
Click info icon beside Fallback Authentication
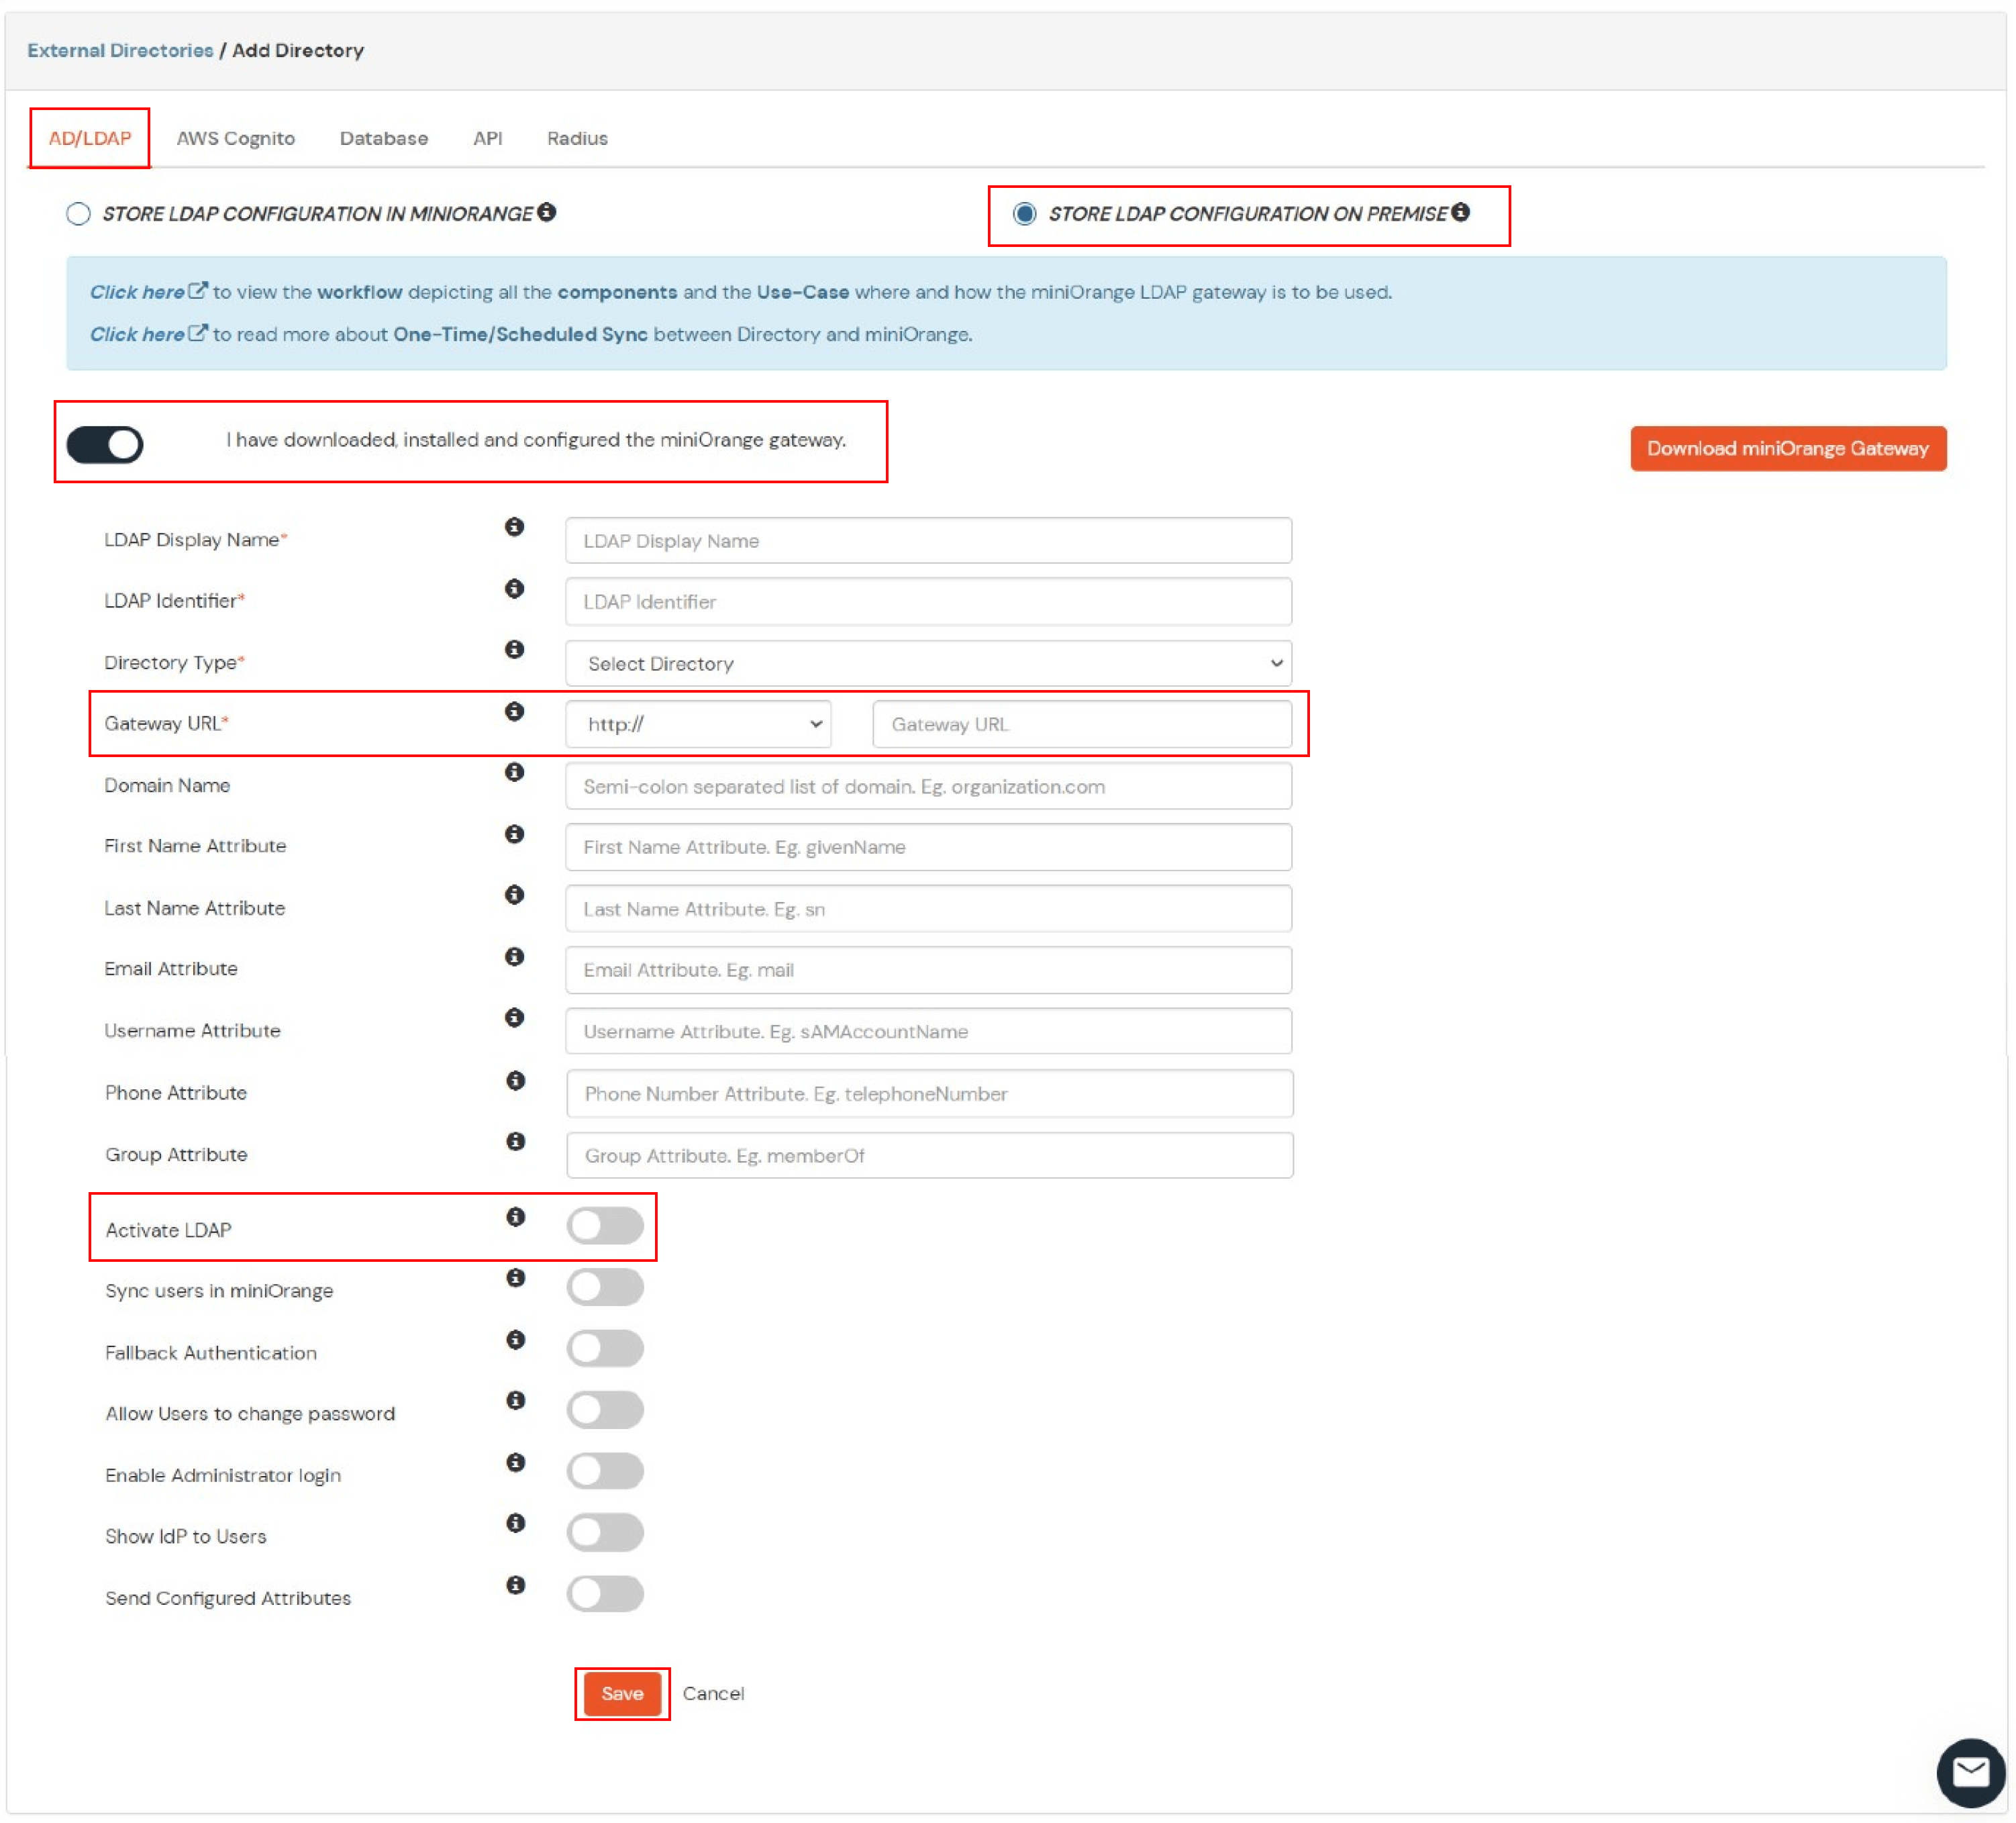pyautogui.click(x=515, y=1340)
